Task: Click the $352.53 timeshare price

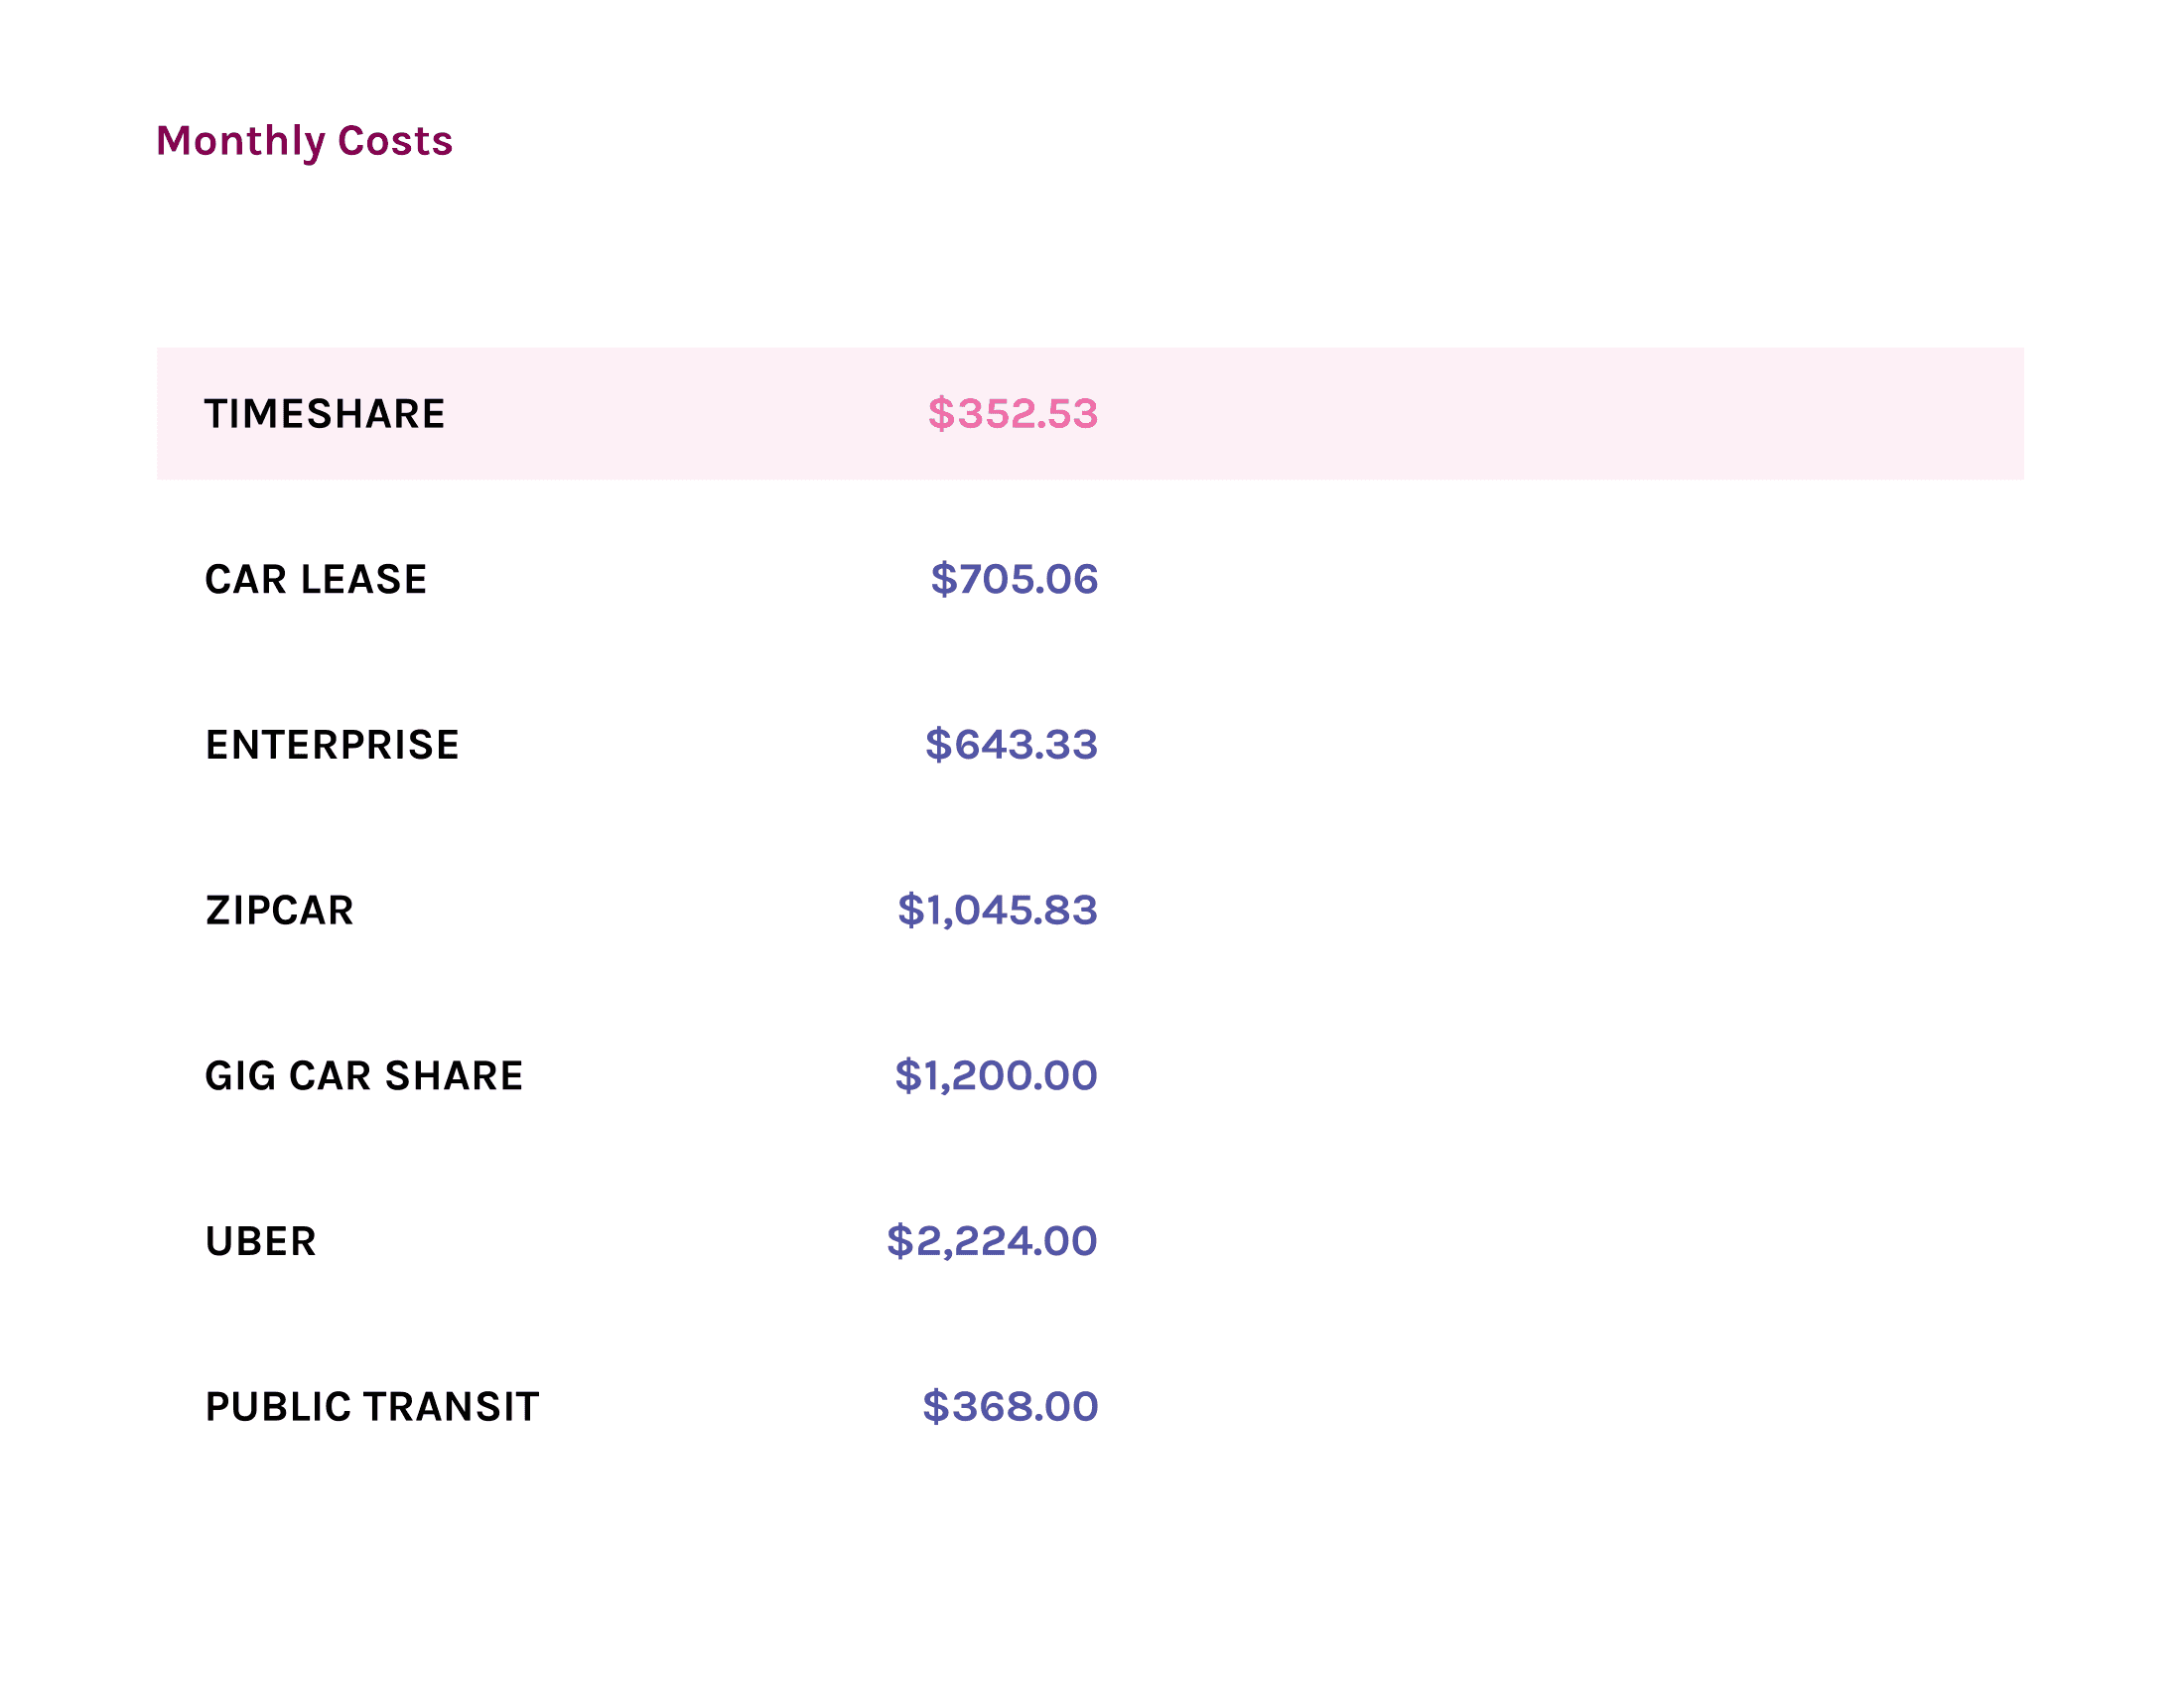Action: click(x=1013, y=414)
